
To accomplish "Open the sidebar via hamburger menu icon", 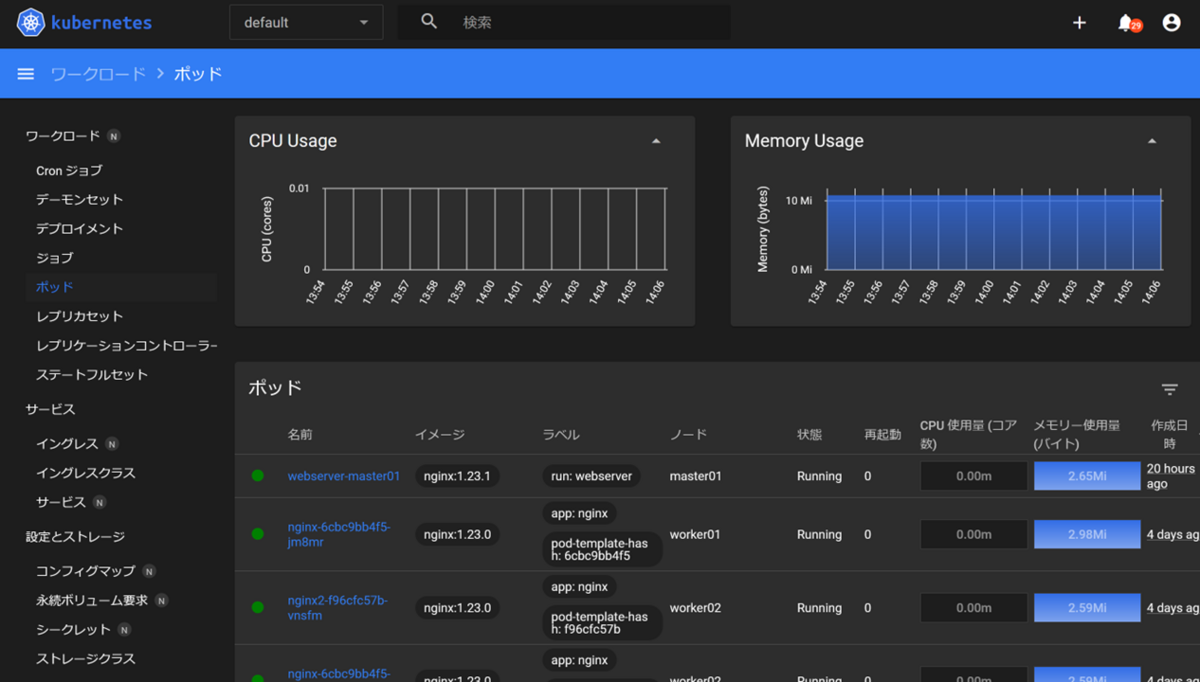I will pos(25,72).
